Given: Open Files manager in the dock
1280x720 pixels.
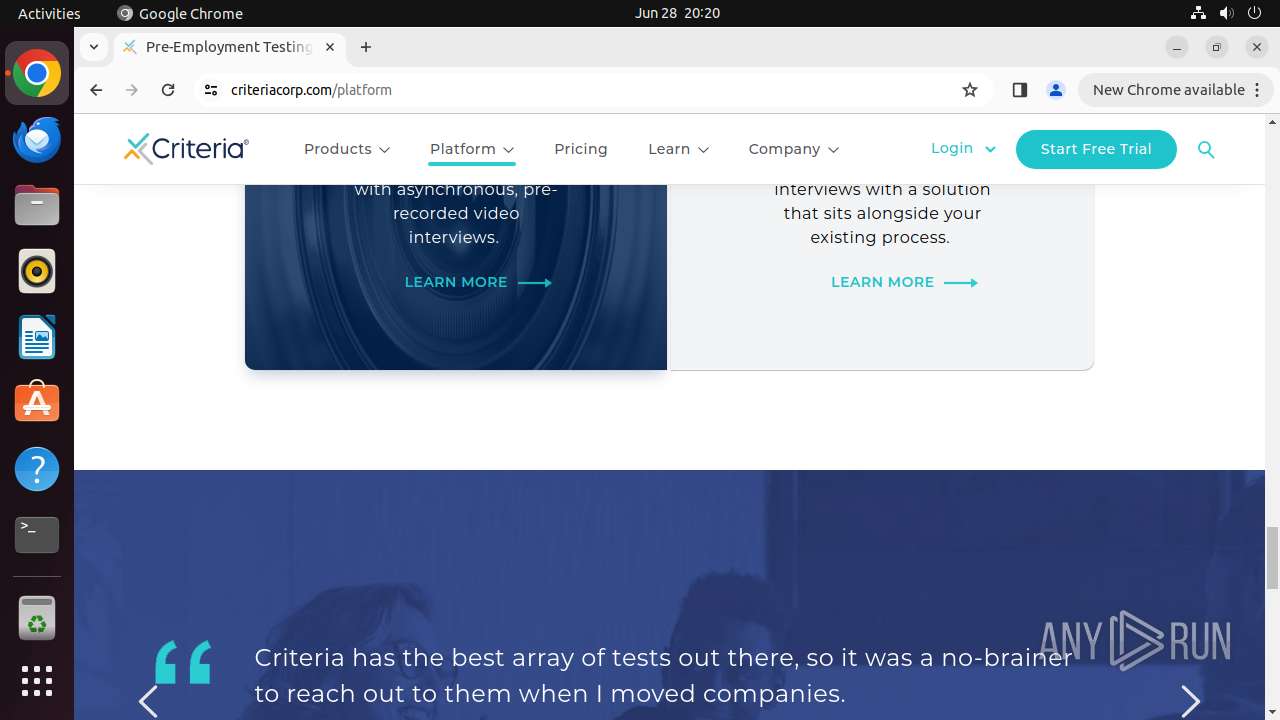Looking at the screenshot, I should pyautogui.click(x=37, y=205).
